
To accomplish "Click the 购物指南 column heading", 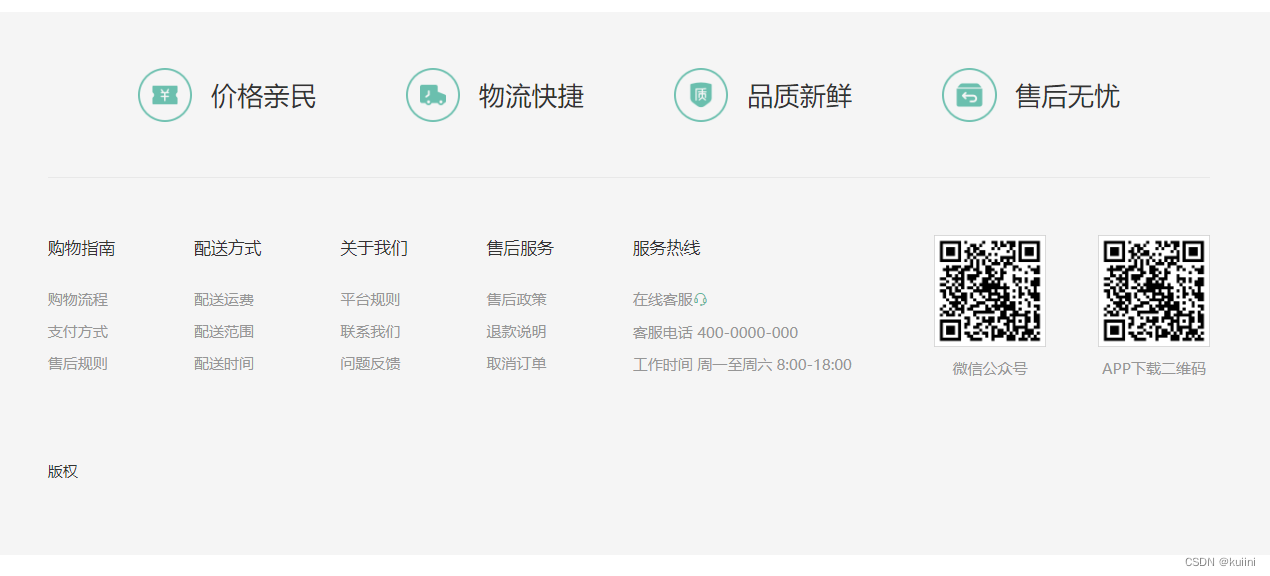I will point(81,248).
